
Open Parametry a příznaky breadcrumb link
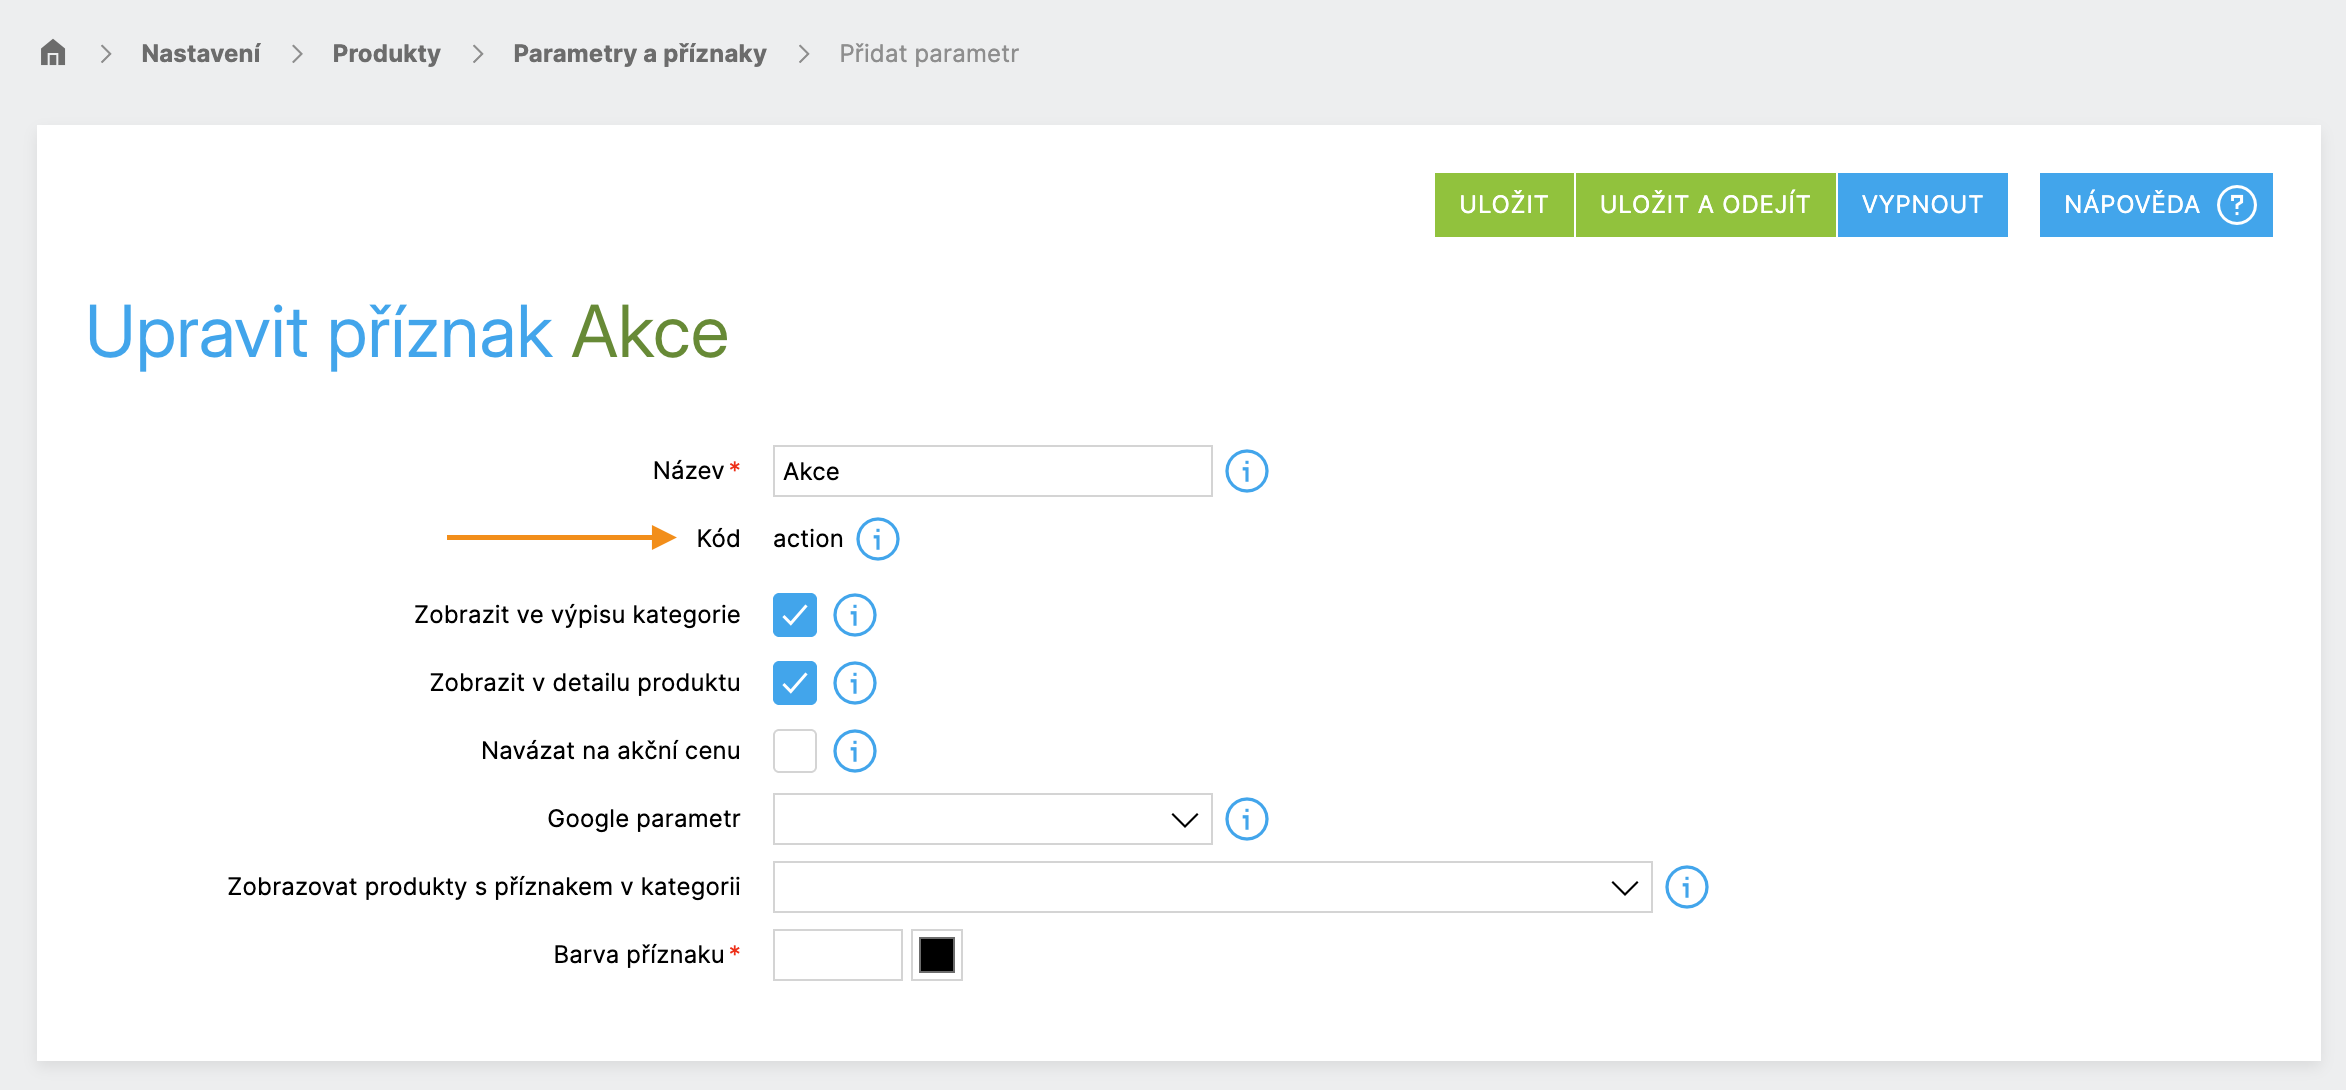pos(639,53)
